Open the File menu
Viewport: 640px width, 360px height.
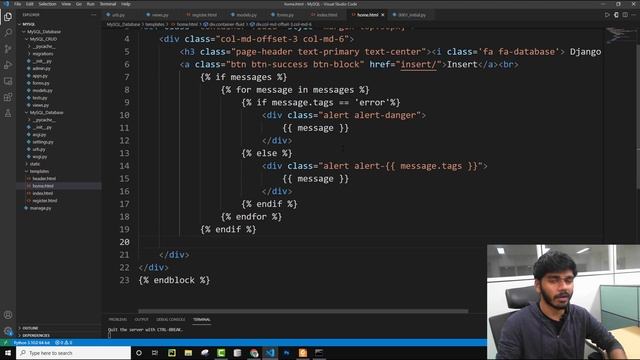coord(18,4)
